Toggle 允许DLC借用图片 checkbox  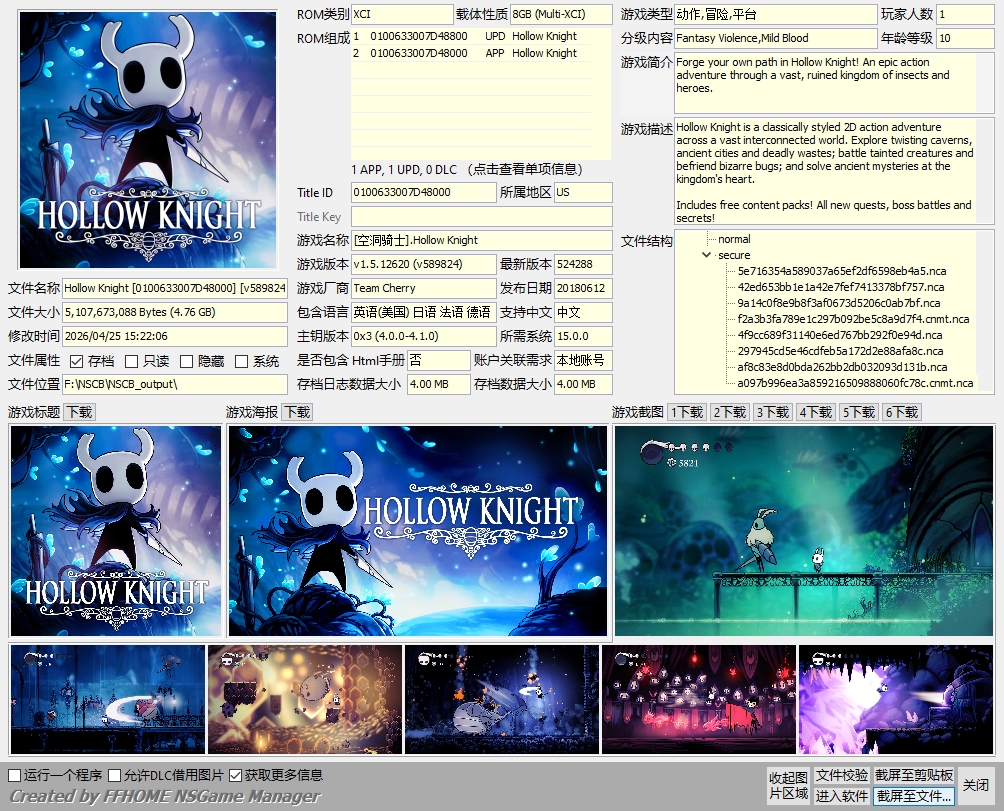pos(115,776)
